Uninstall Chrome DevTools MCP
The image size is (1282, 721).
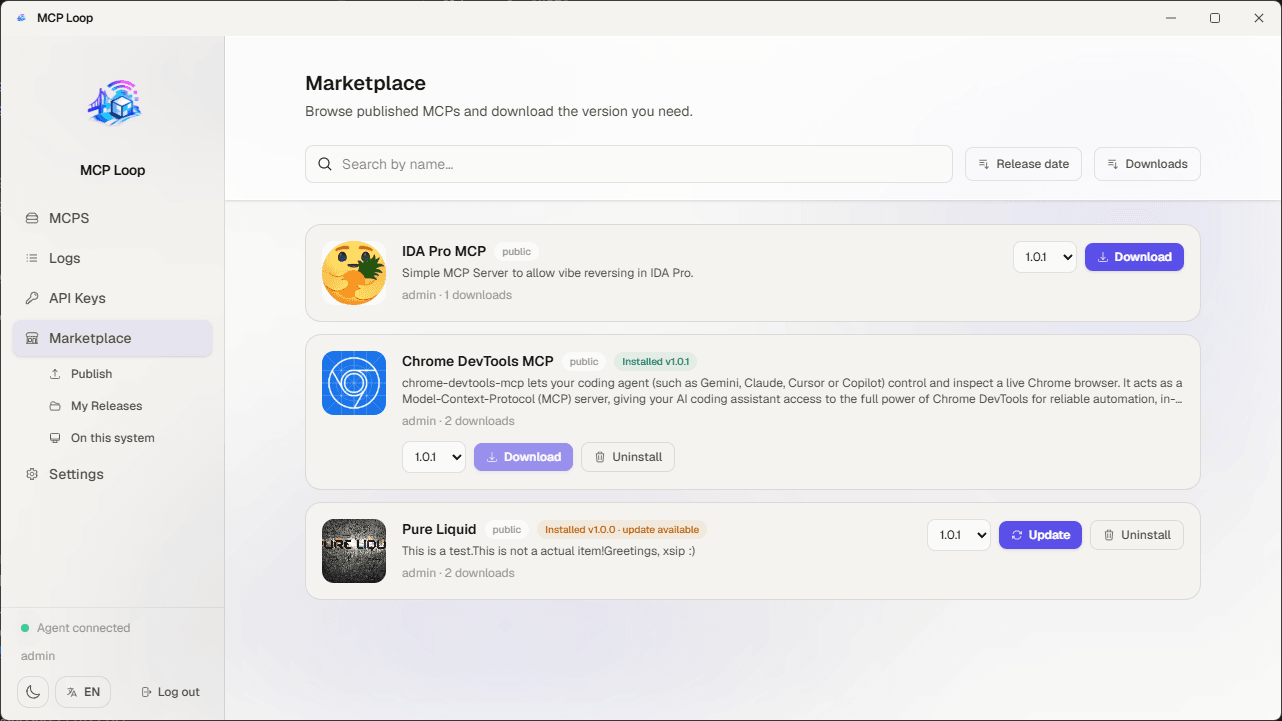click(x=628, y=457)
